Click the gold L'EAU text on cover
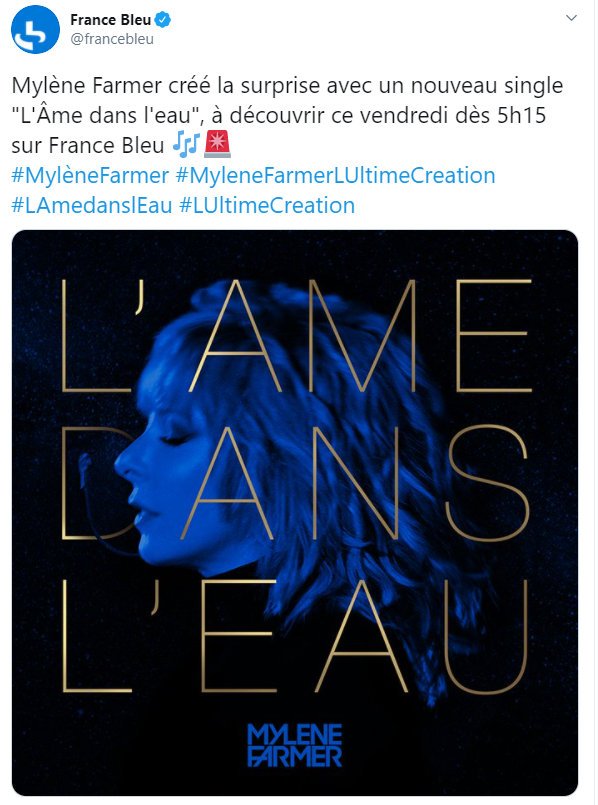Image resolution: width=598 pixels, height=805 pixels. click(295, 636)
